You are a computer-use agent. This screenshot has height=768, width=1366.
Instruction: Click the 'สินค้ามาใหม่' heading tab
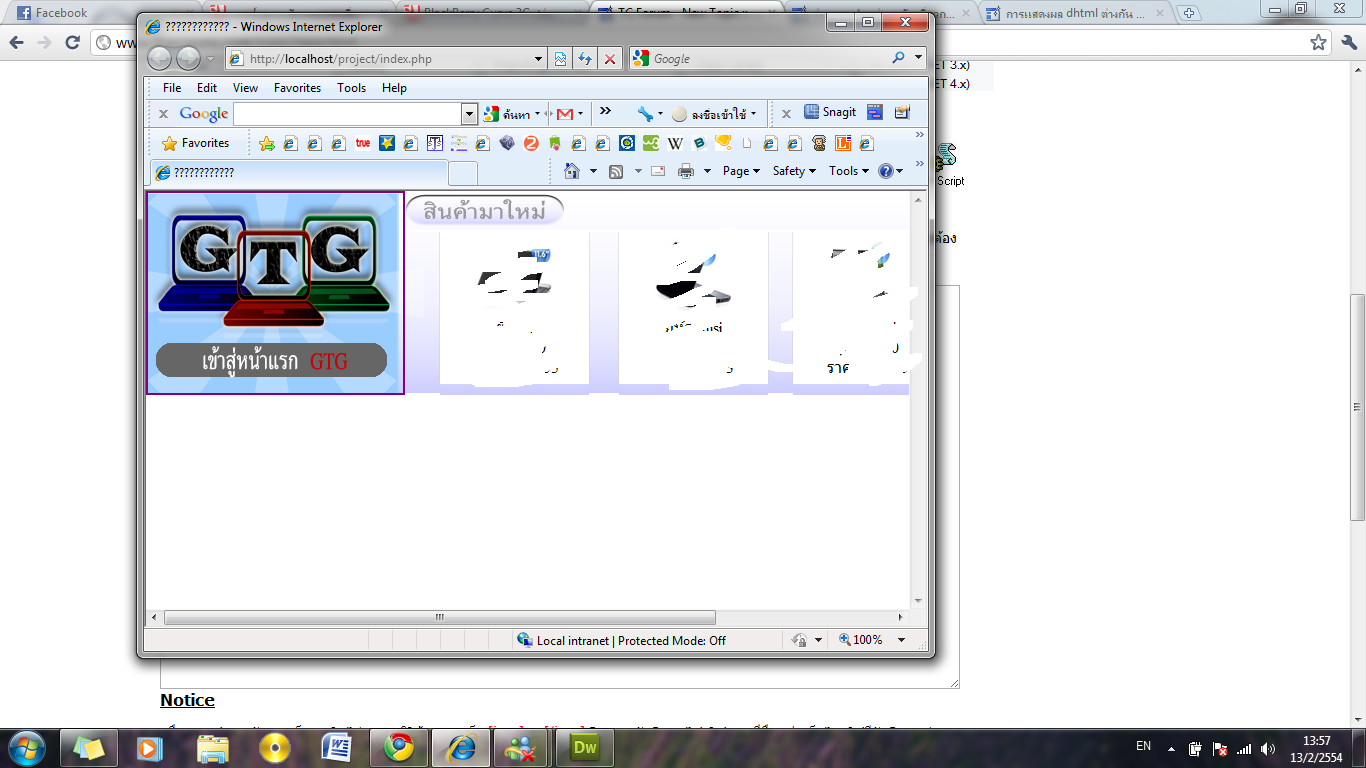tap(484, 211)
